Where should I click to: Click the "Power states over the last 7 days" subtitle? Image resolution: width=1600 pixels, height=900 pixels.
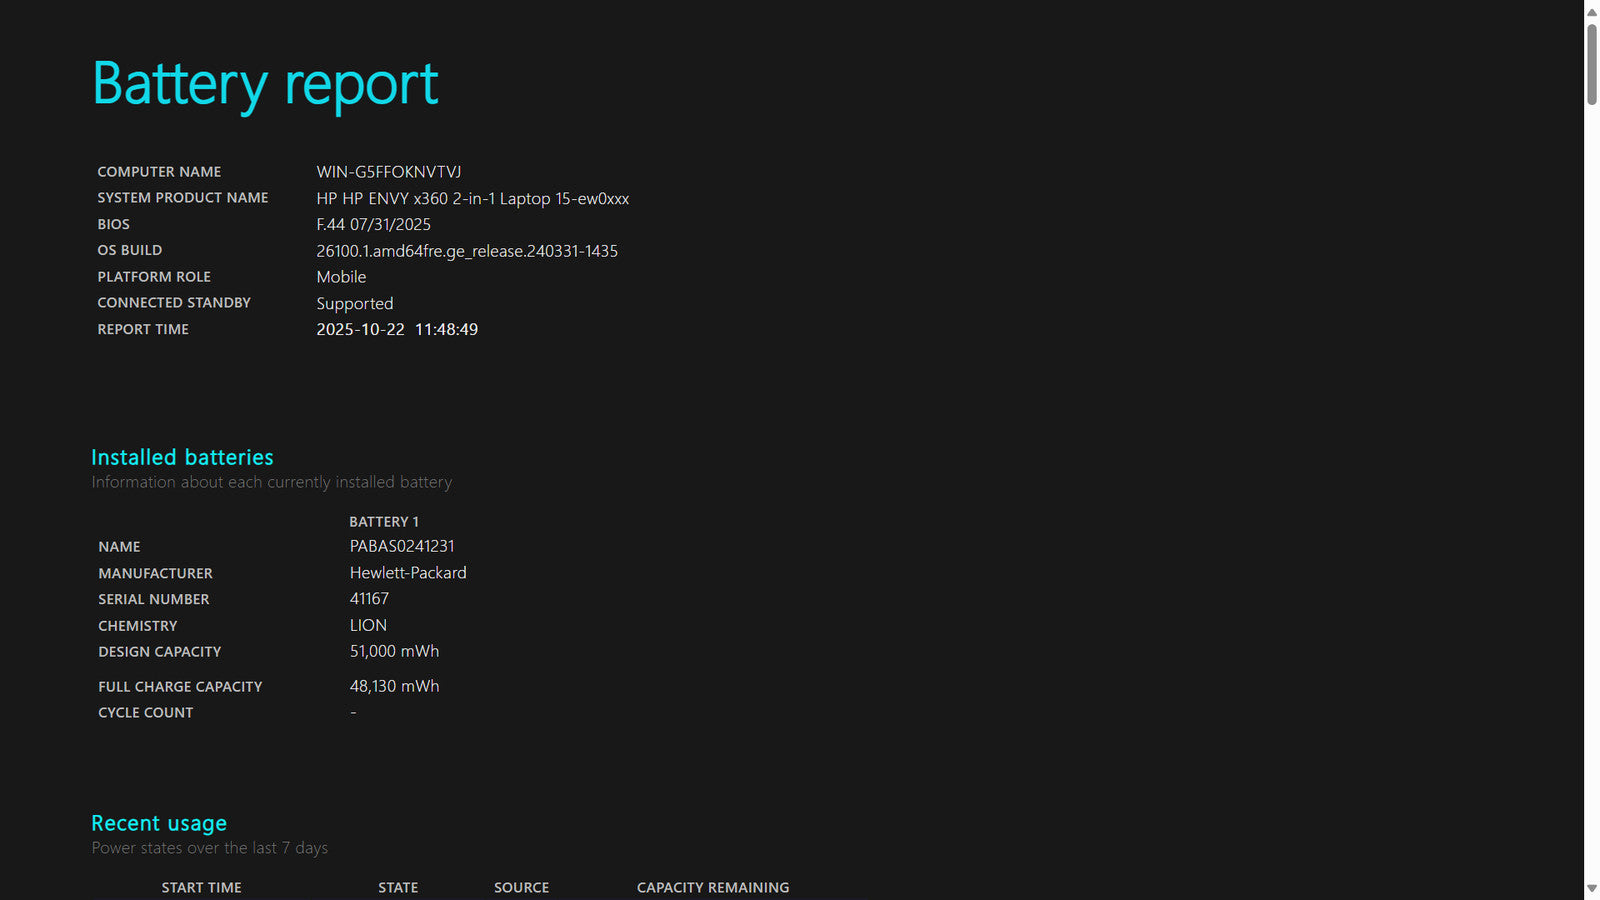coord(210,848)
